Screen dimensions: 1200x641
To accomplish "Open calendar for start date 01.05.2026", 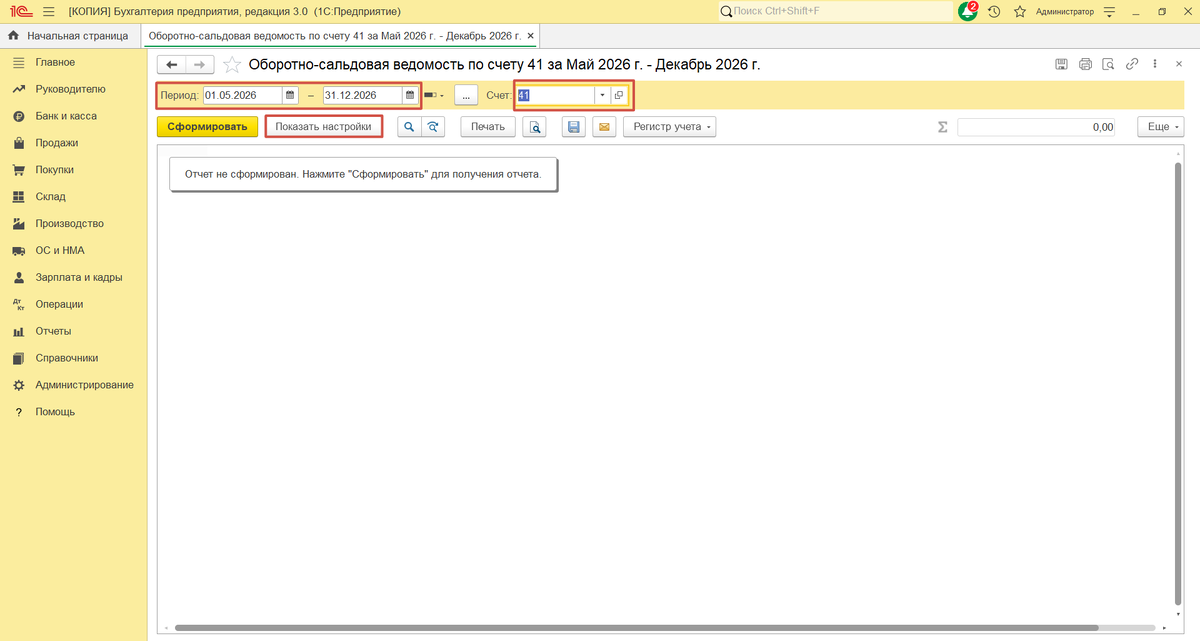I will [x=291, y=96].
